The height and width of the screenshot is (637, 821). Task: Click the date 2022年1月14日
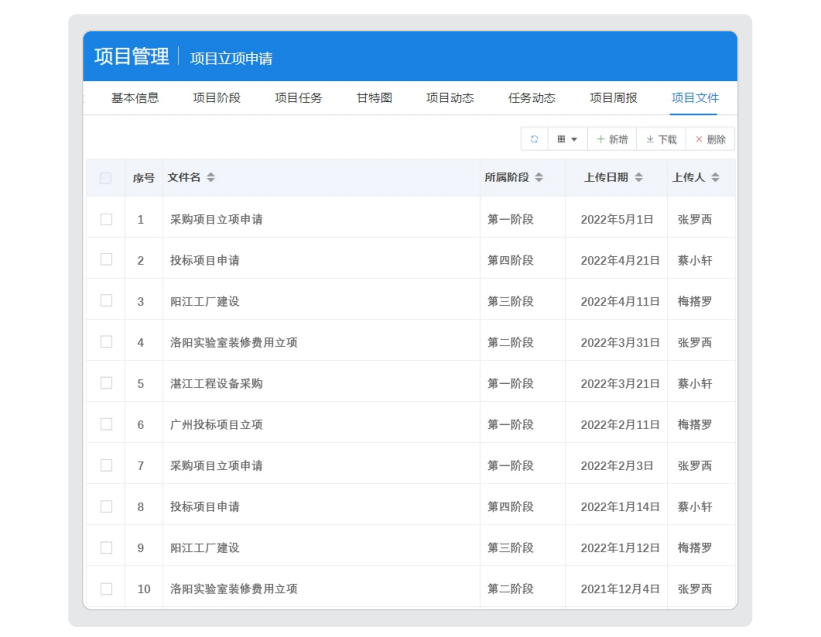(620, 507)
